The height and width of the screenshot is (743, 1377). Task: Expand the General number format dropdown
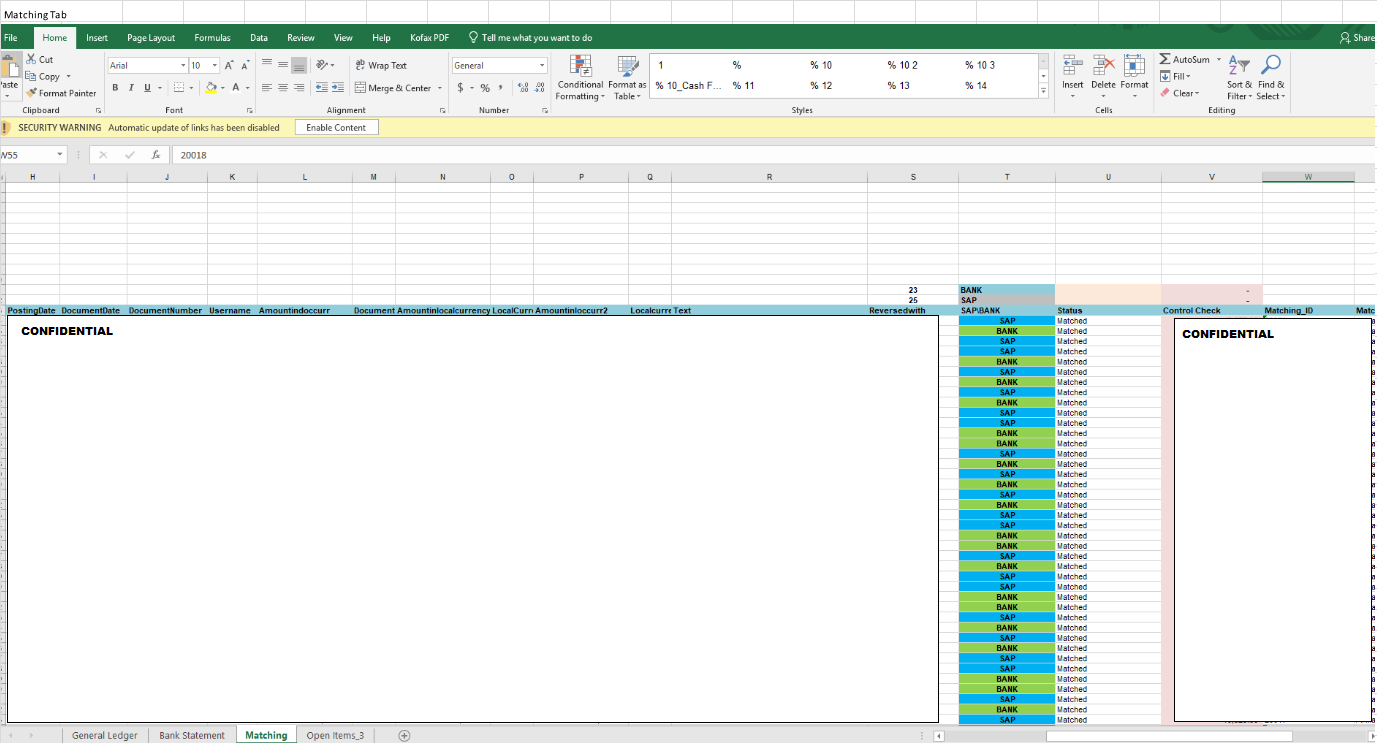542,65
